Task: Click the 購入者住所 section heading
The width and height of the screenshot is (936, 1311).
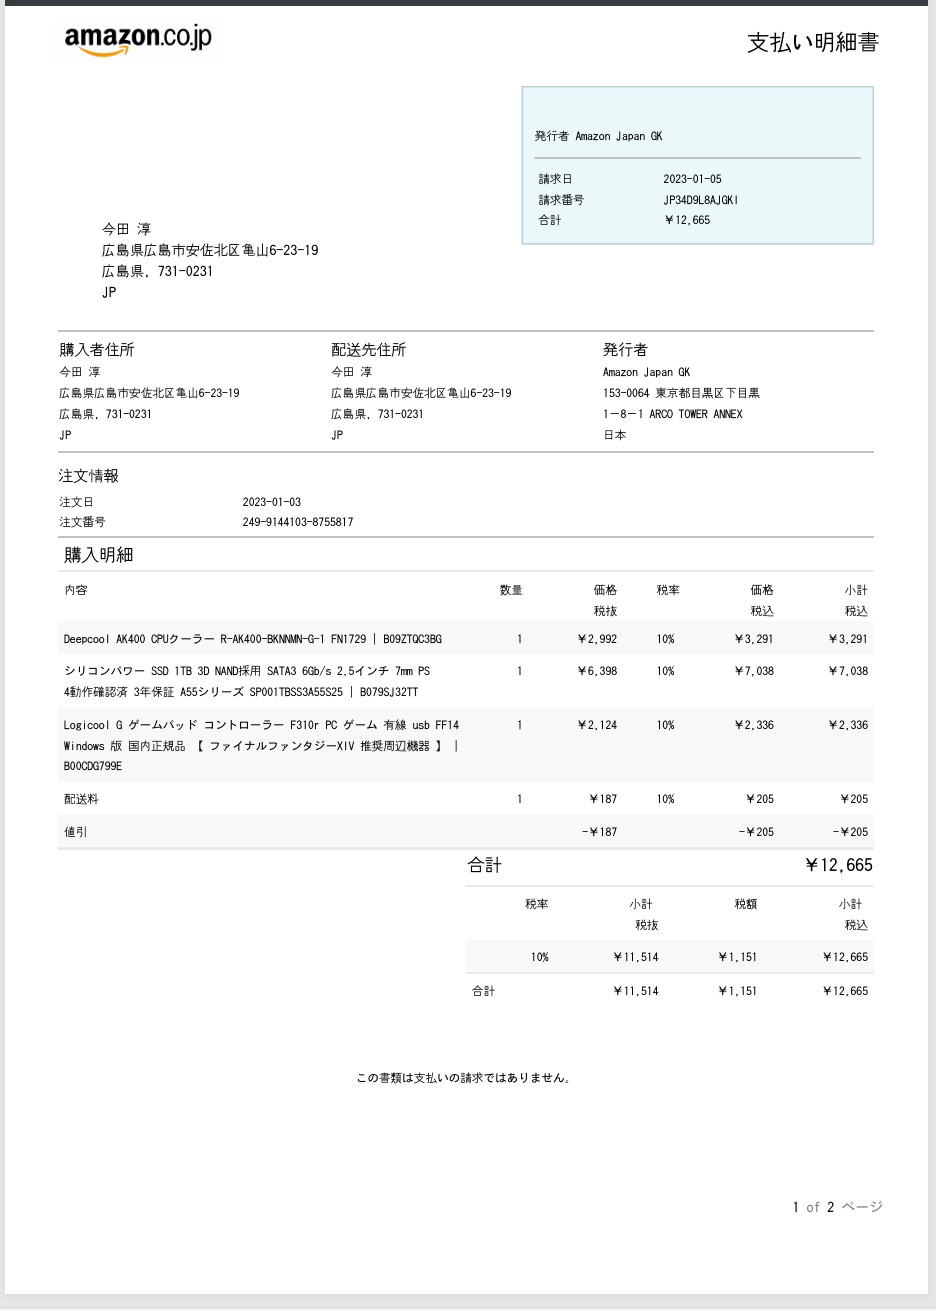Action: tap(96, 350)
